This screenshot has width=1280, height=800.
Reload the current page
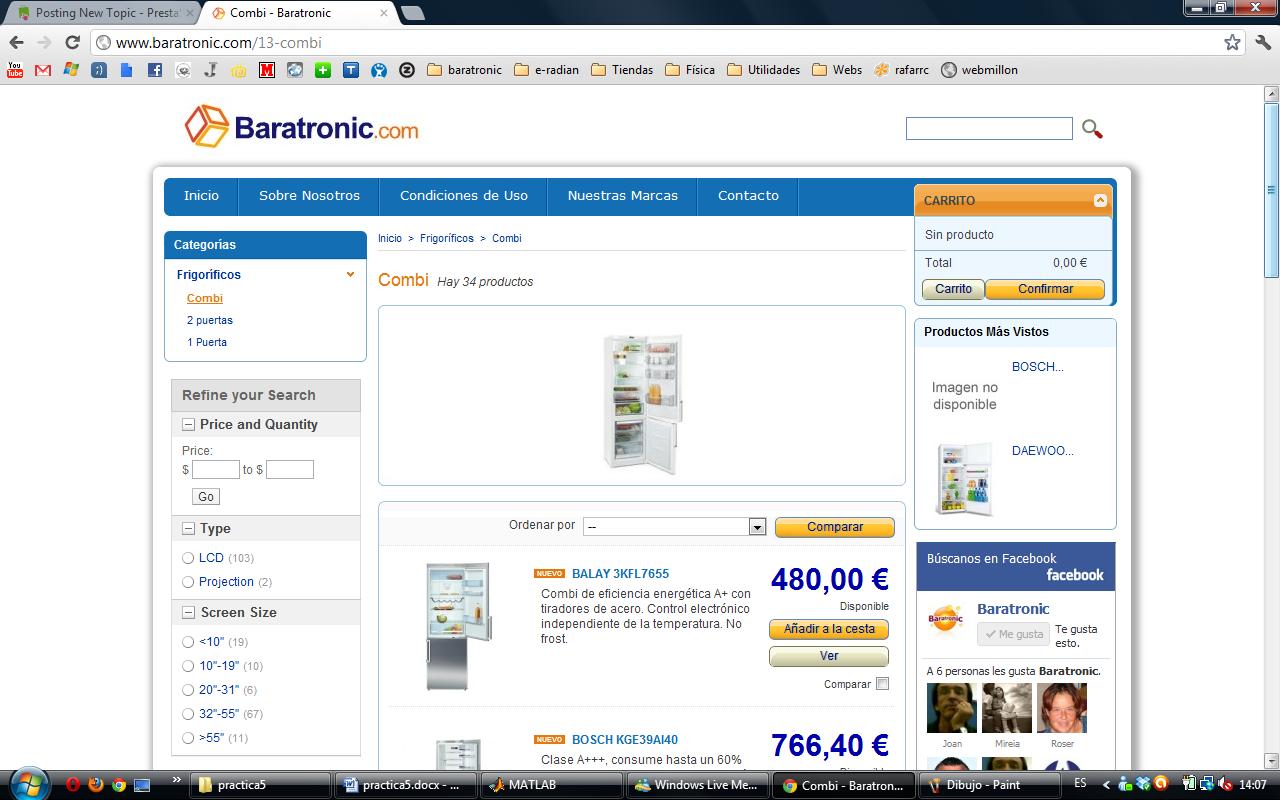[x=72, y=42]
